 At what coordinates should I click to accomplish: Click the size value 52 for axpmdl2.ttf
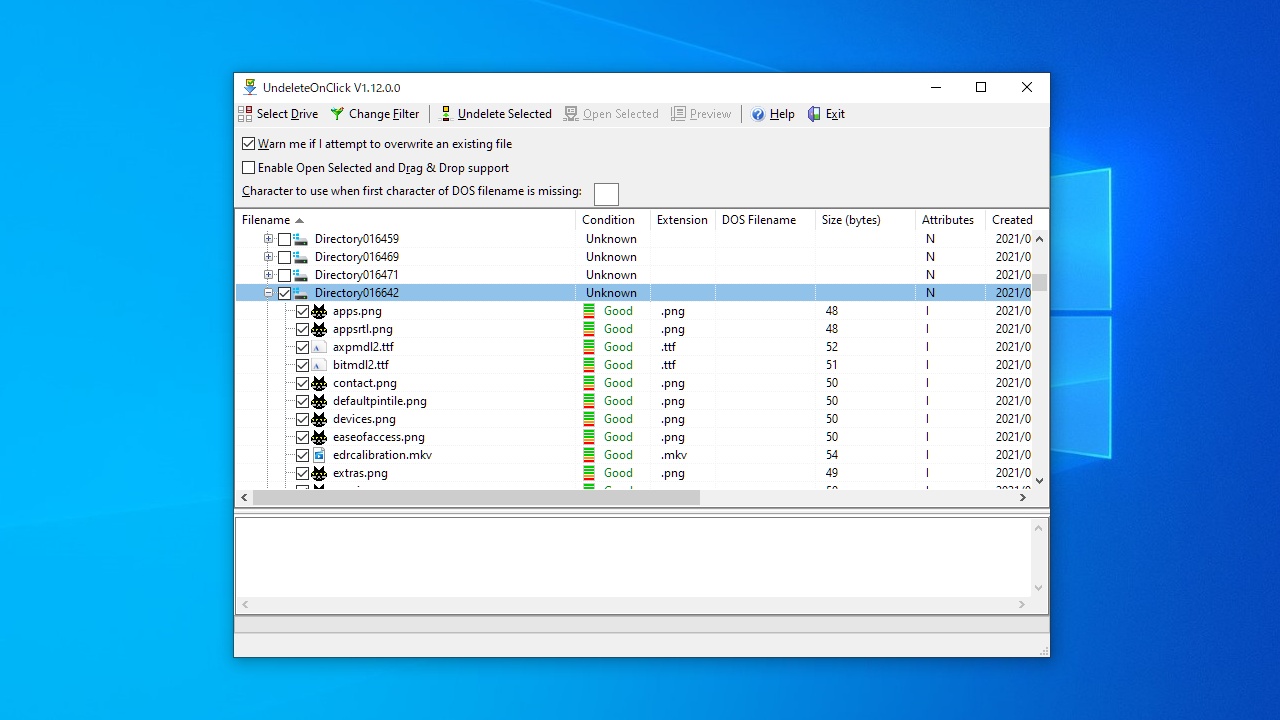[x=832, y=347]
